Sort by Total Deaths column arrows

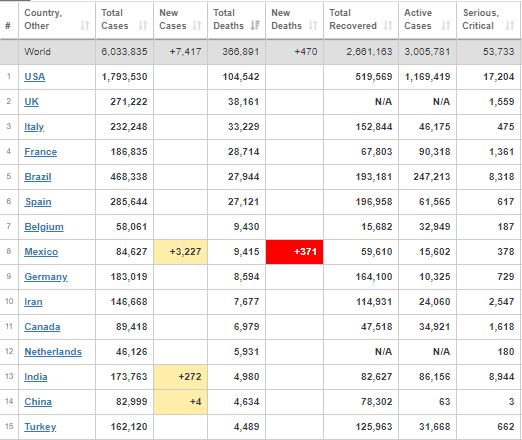(x=255, y=26)
